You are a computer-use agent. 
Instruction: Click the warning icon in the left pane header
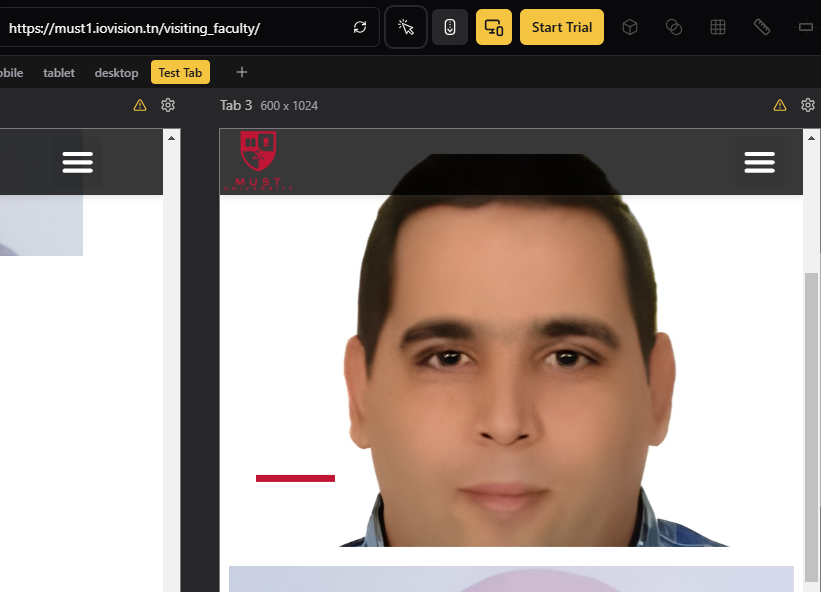click(x=140, y=105)
